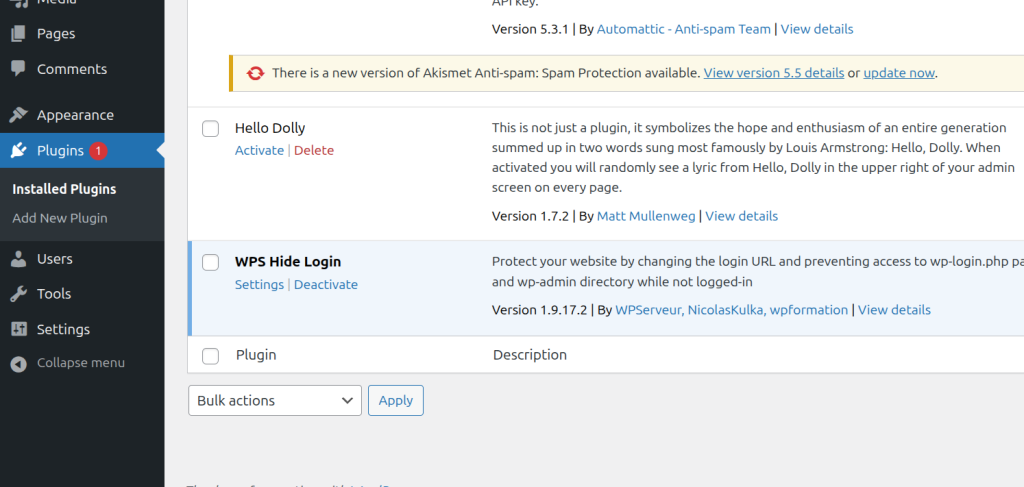Open Installed Plugins submenu item

point(64,189)
